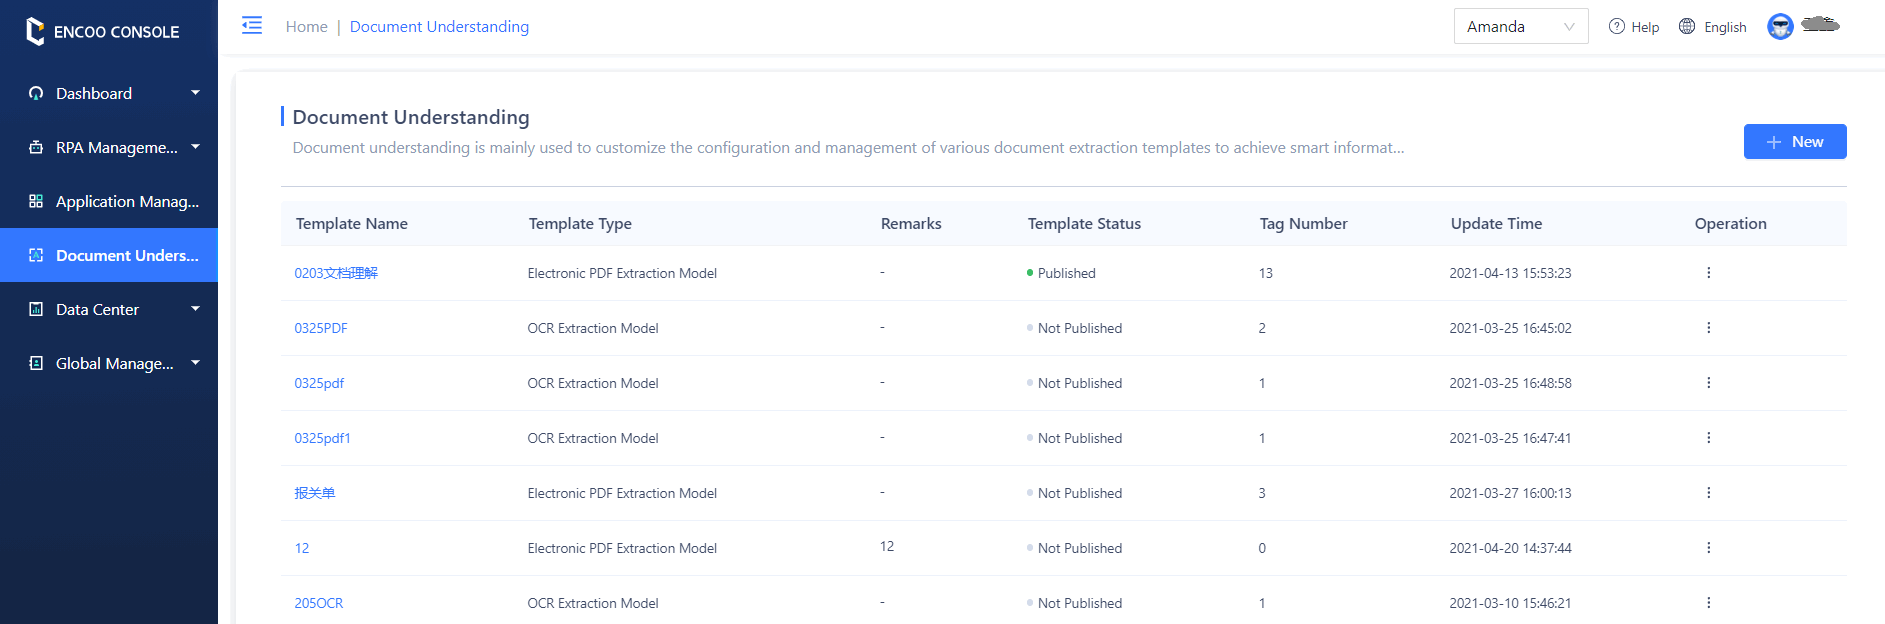Click the Document Understanding scan icon
The image size is (1885, 624).
36,255
